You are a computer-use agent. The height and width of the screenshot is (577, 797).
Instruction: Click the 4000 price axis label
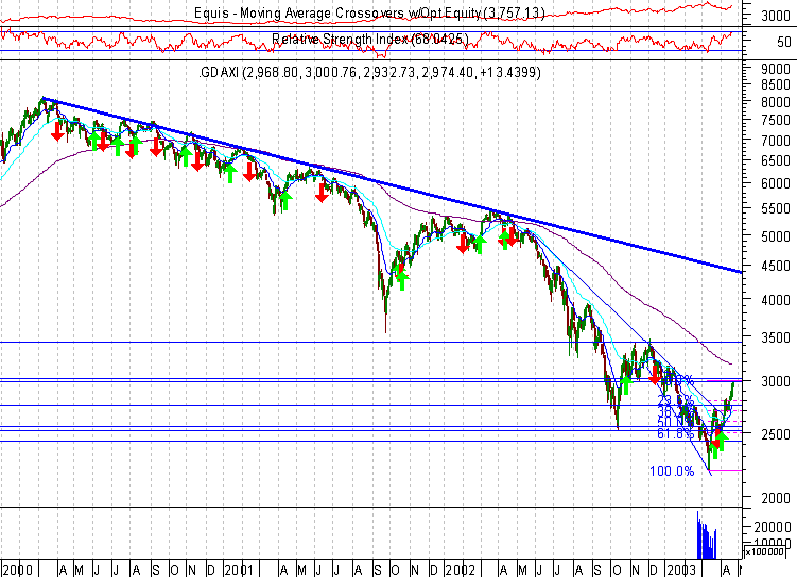776,300
